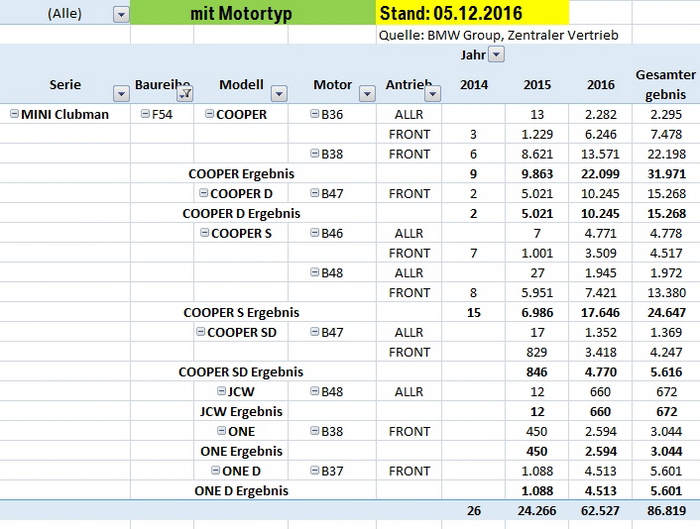Select cell 1.369 in COOPER SD ALLR row
700x529 pixels.
pyautogui.click(x=666, y=332)
